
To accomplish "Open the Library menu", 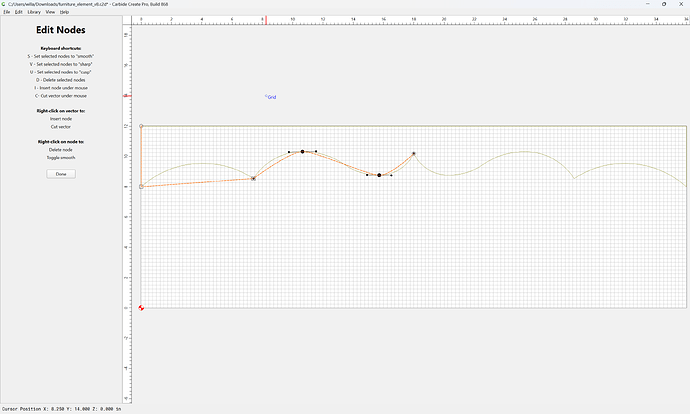I will pos(34,12).
